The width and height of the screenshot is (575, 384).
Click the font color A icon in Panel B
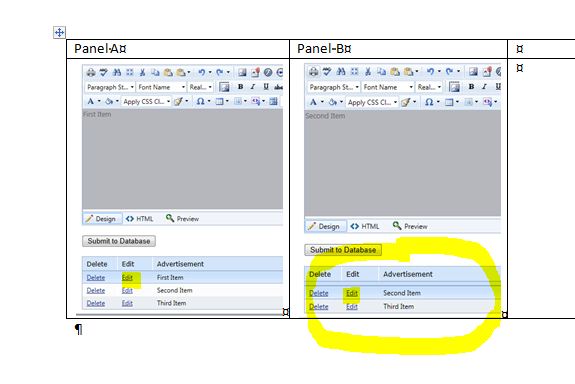[313, 102]
